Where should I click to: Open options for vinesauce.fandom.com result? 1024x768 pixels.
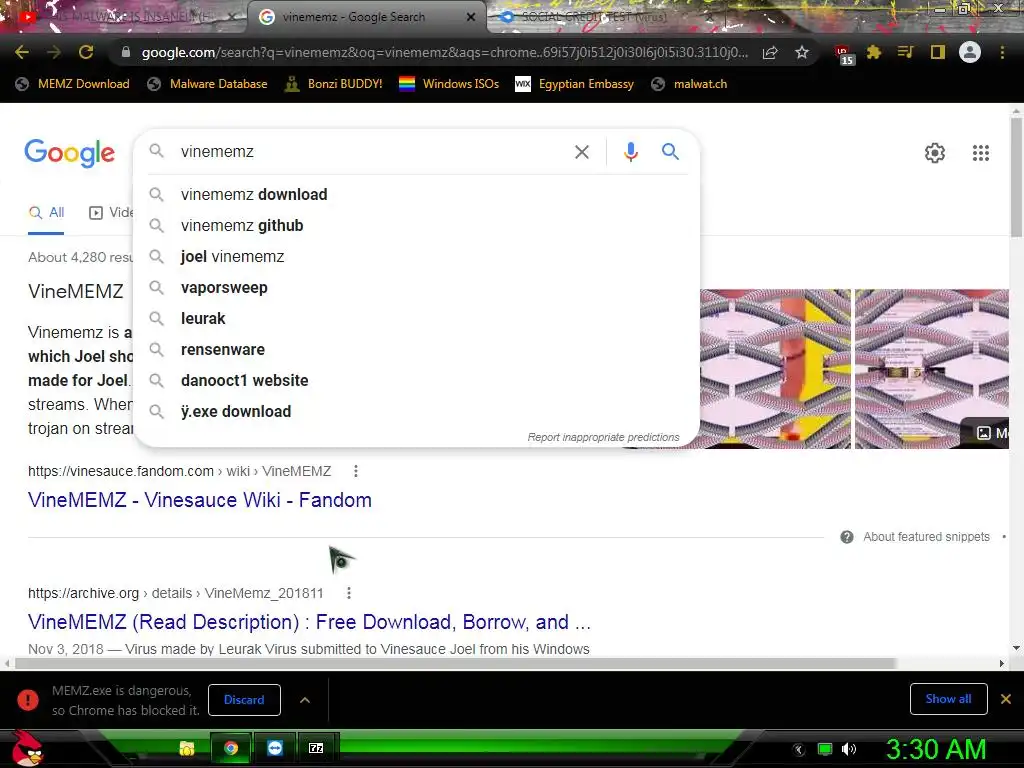pos(355,471)
